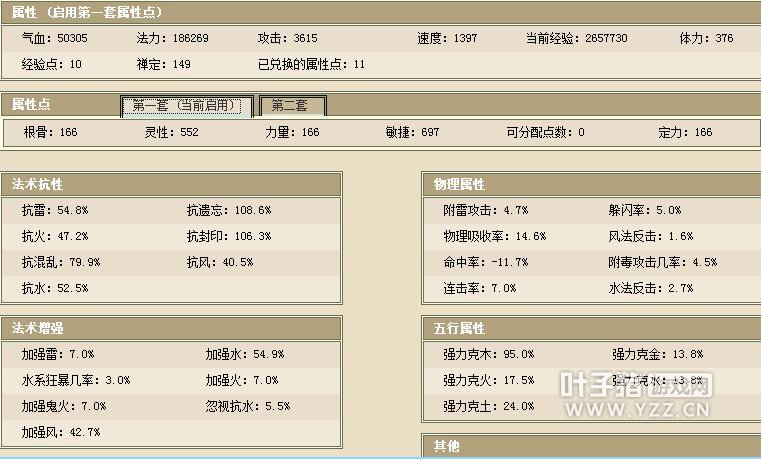This screenshot has height=459, width=761.
Task: Click the 法术增强 panel header
Action: 37,328
